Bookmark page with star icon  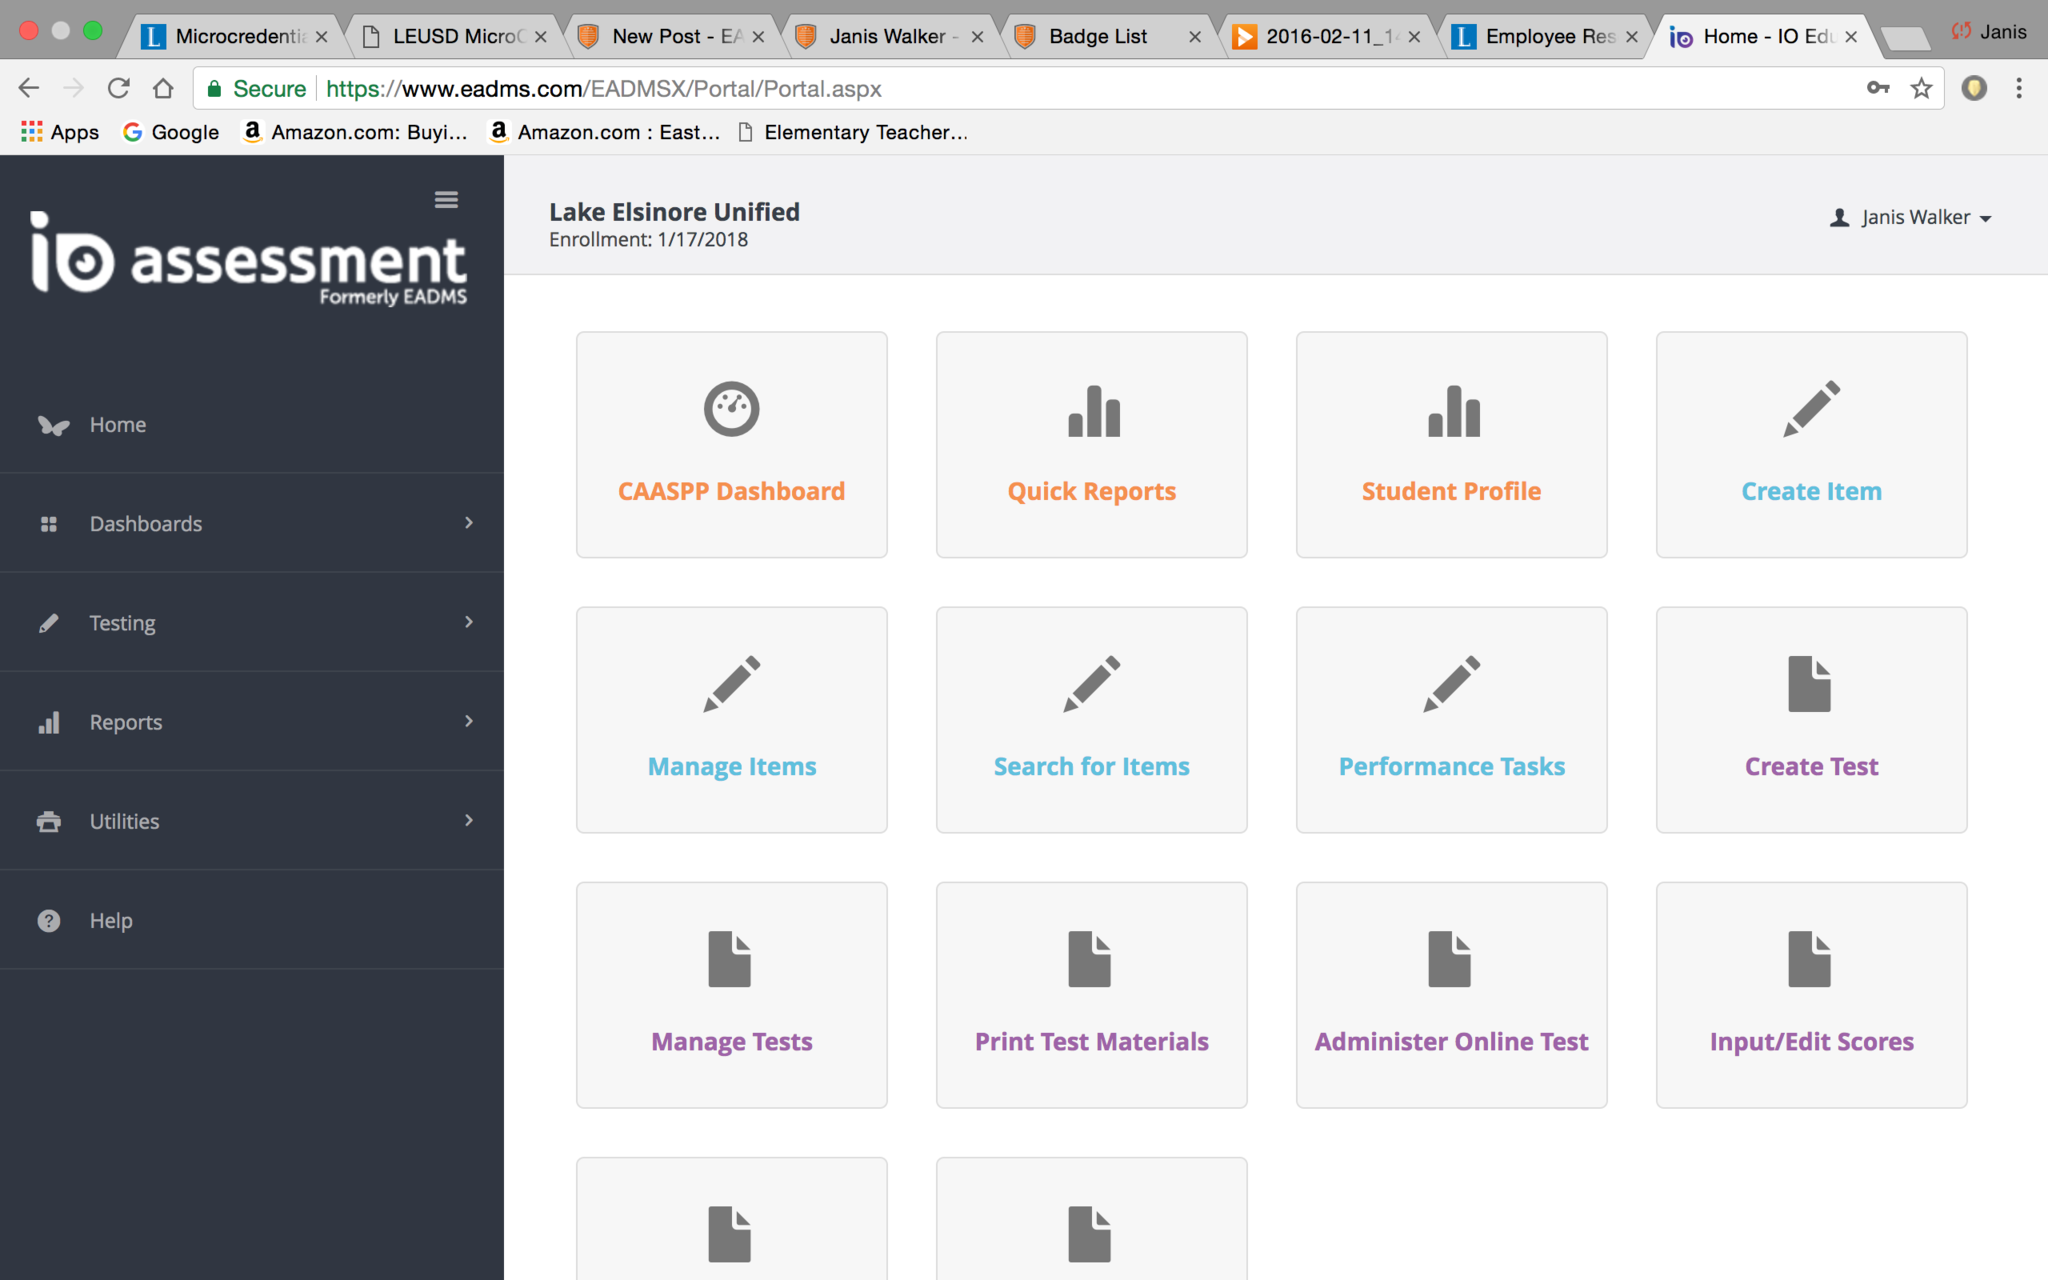pyautogui.click(x=1921, y=89)
